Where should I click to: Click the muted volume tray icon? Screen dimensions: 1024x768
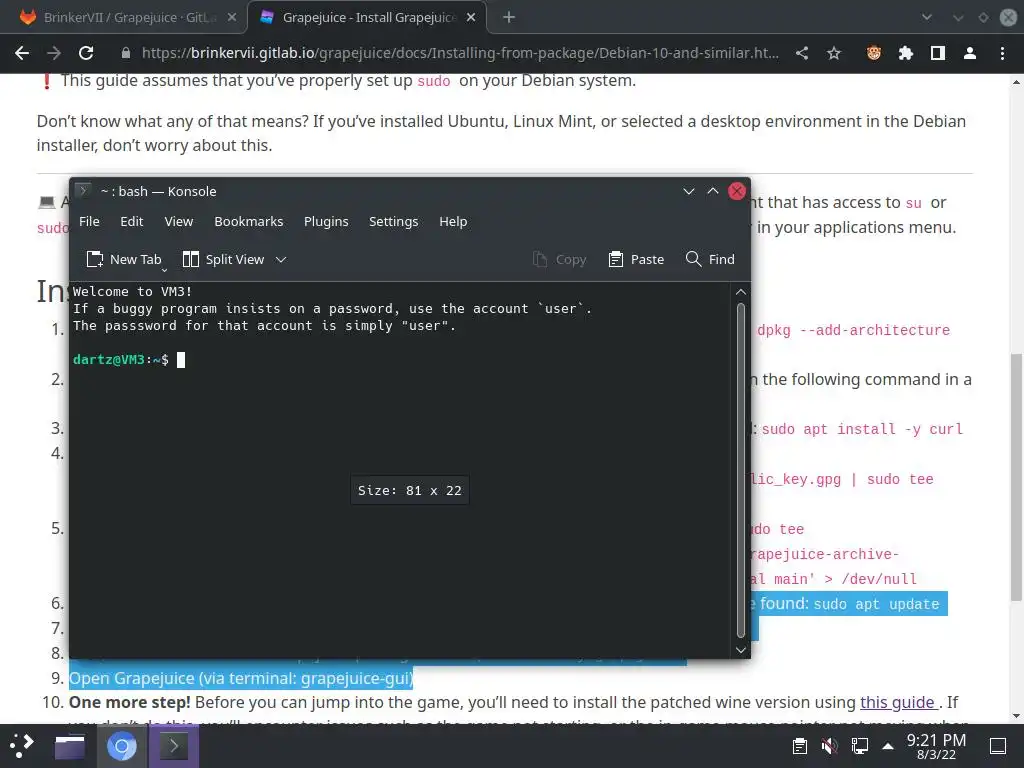pos(829,746)
